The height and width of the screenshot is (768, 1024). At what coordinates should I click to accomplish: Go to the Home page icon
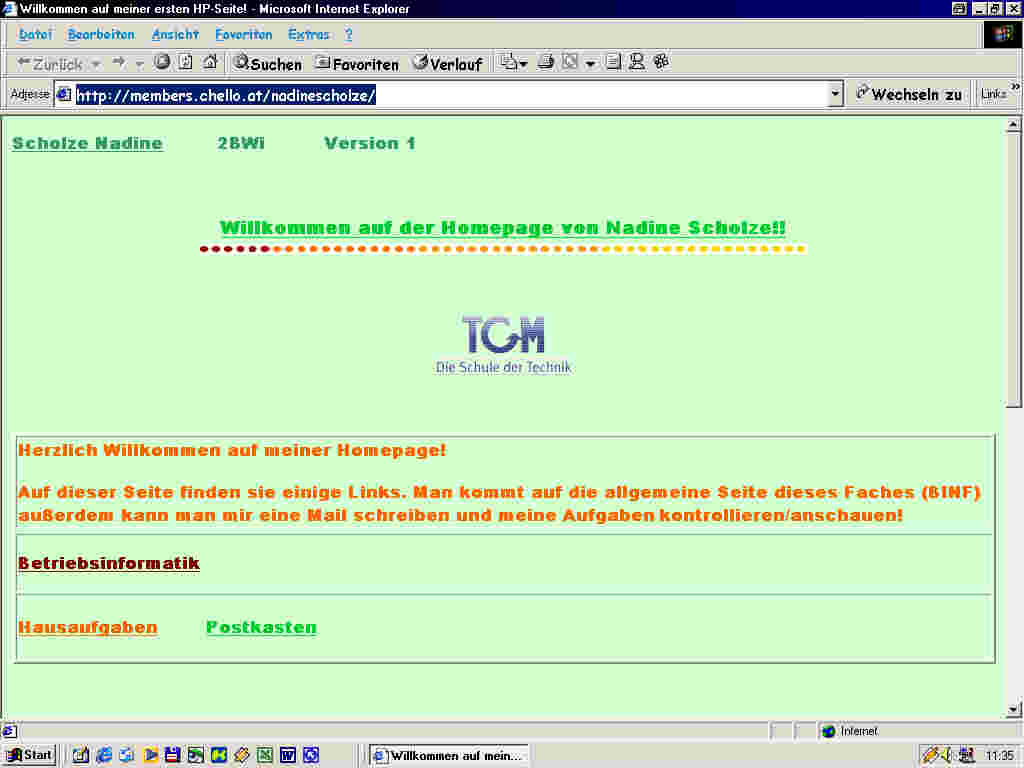[x=210, y=62]
